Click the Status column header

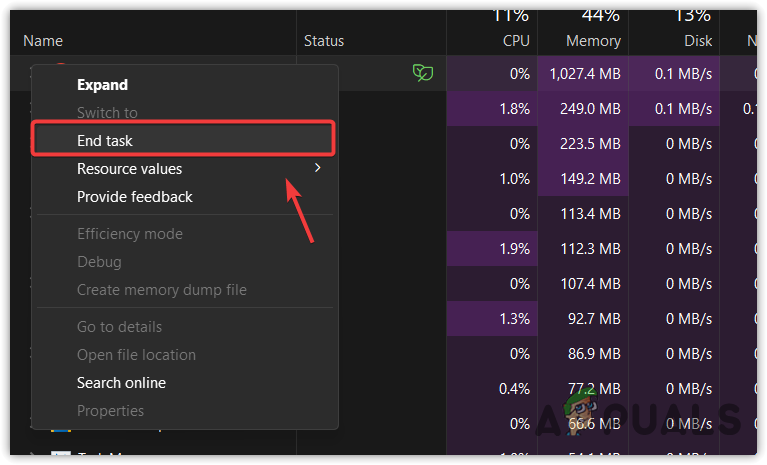pyautogui.click(x=324, y=41)
